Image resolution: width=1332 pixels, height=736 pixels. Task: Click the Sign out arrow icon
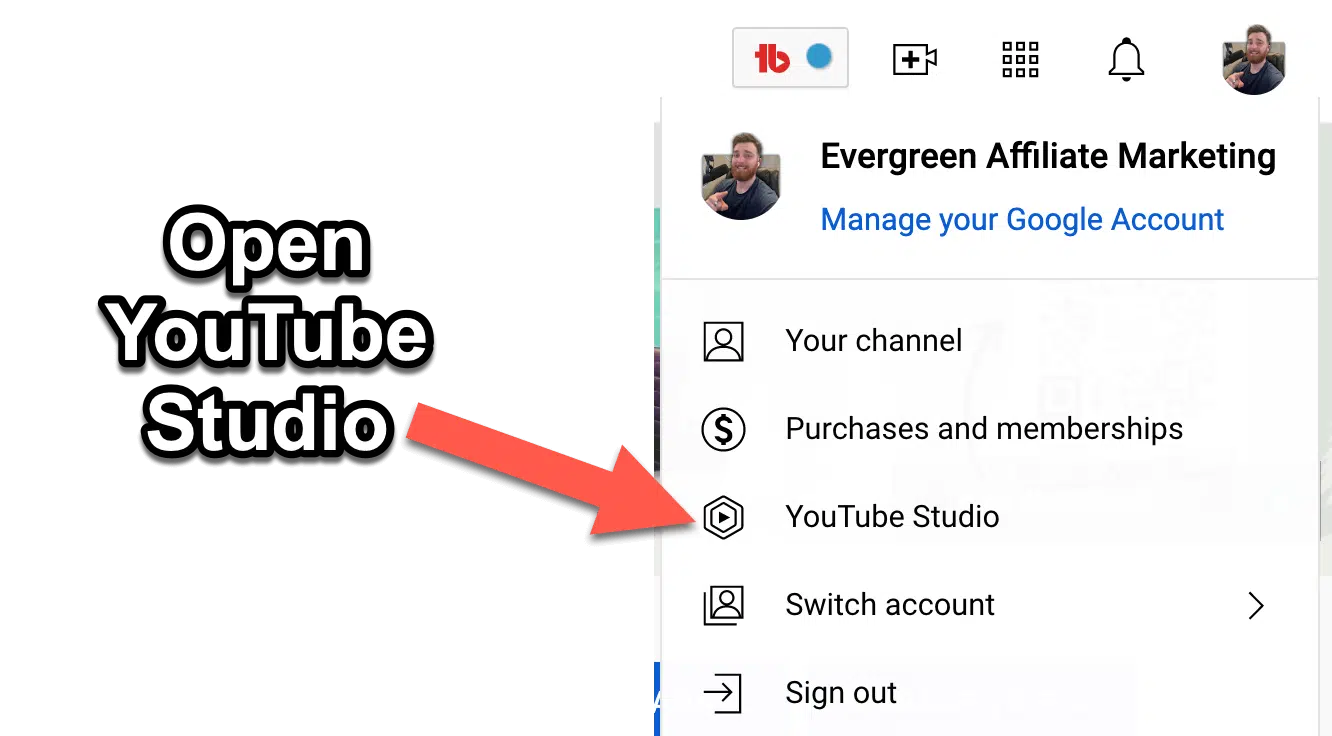pos(723,693)
